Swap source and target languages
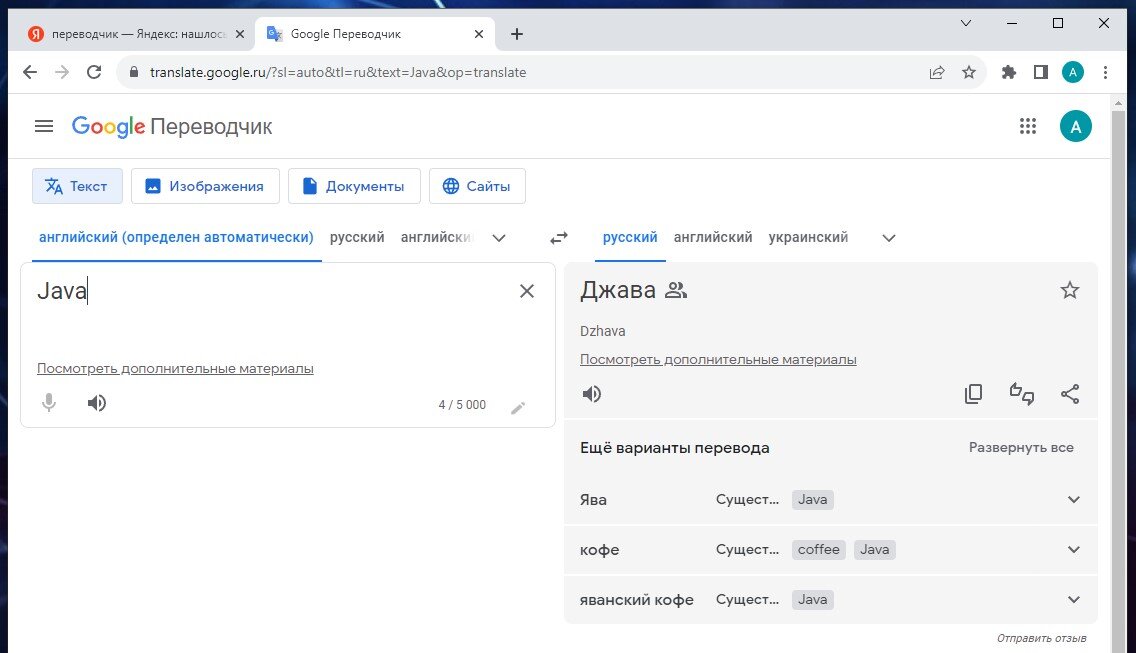The width and height of the screenshot is (1136, 653). tap(559, 238)
